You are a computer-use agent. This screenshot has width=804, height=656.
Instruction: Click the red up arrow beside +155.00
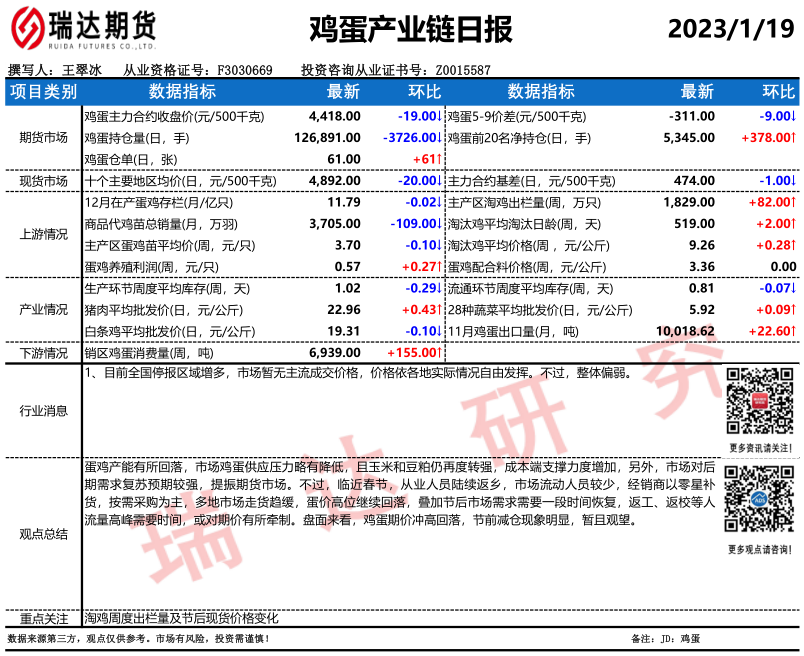coord(439,354)
